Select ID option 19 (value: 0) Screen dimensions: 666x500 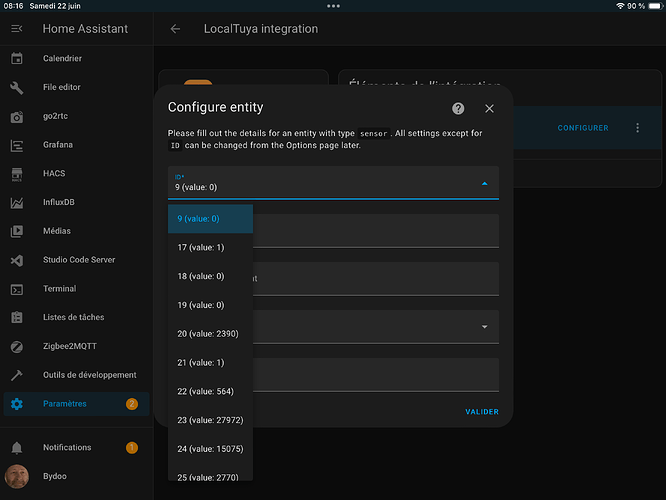tap(210, 305)
